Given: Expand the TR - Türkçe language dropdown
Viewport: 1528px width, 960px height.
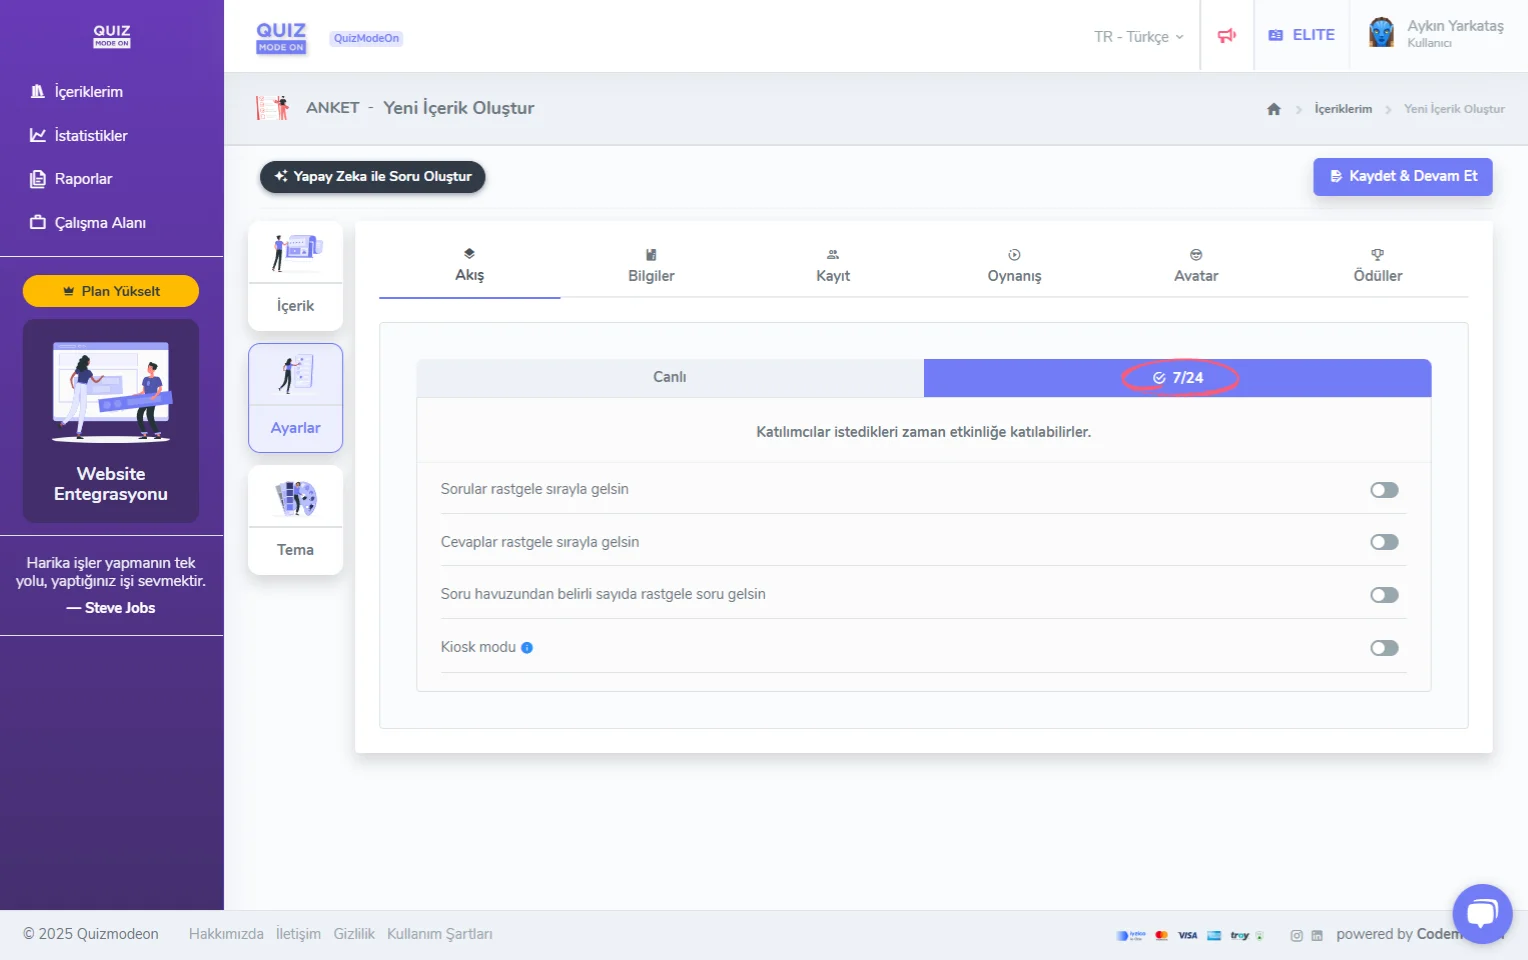Looking at the screenshot, I should point(1138,37).
